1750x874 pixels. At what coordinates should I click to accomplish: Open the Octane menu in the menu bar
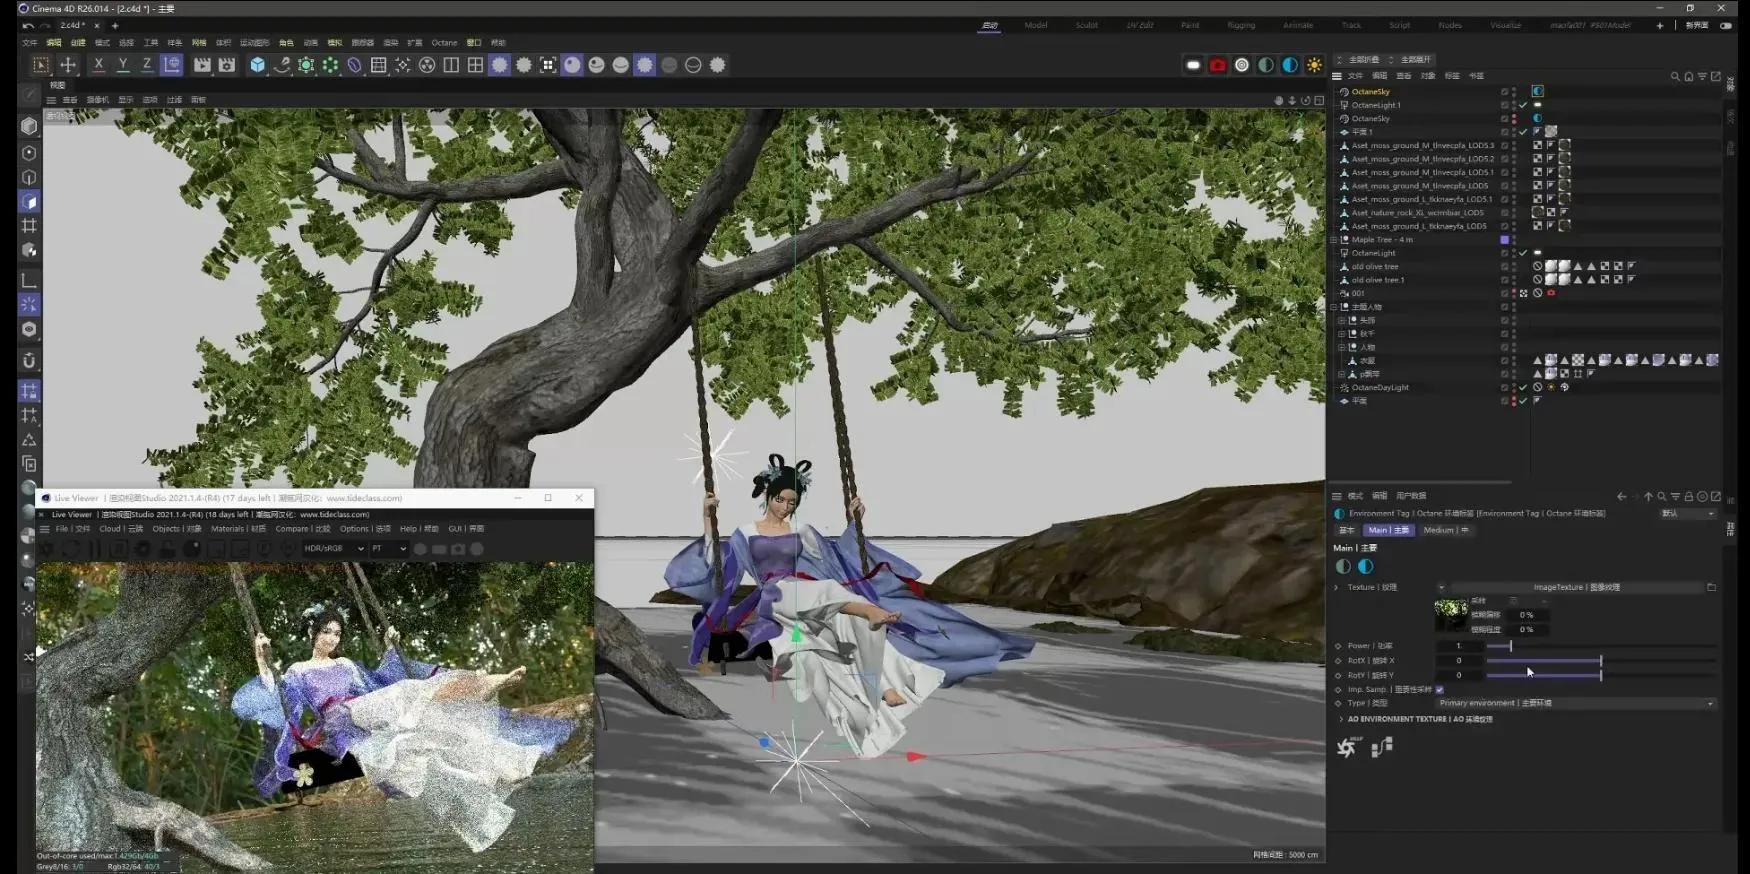tap(444, 43)
